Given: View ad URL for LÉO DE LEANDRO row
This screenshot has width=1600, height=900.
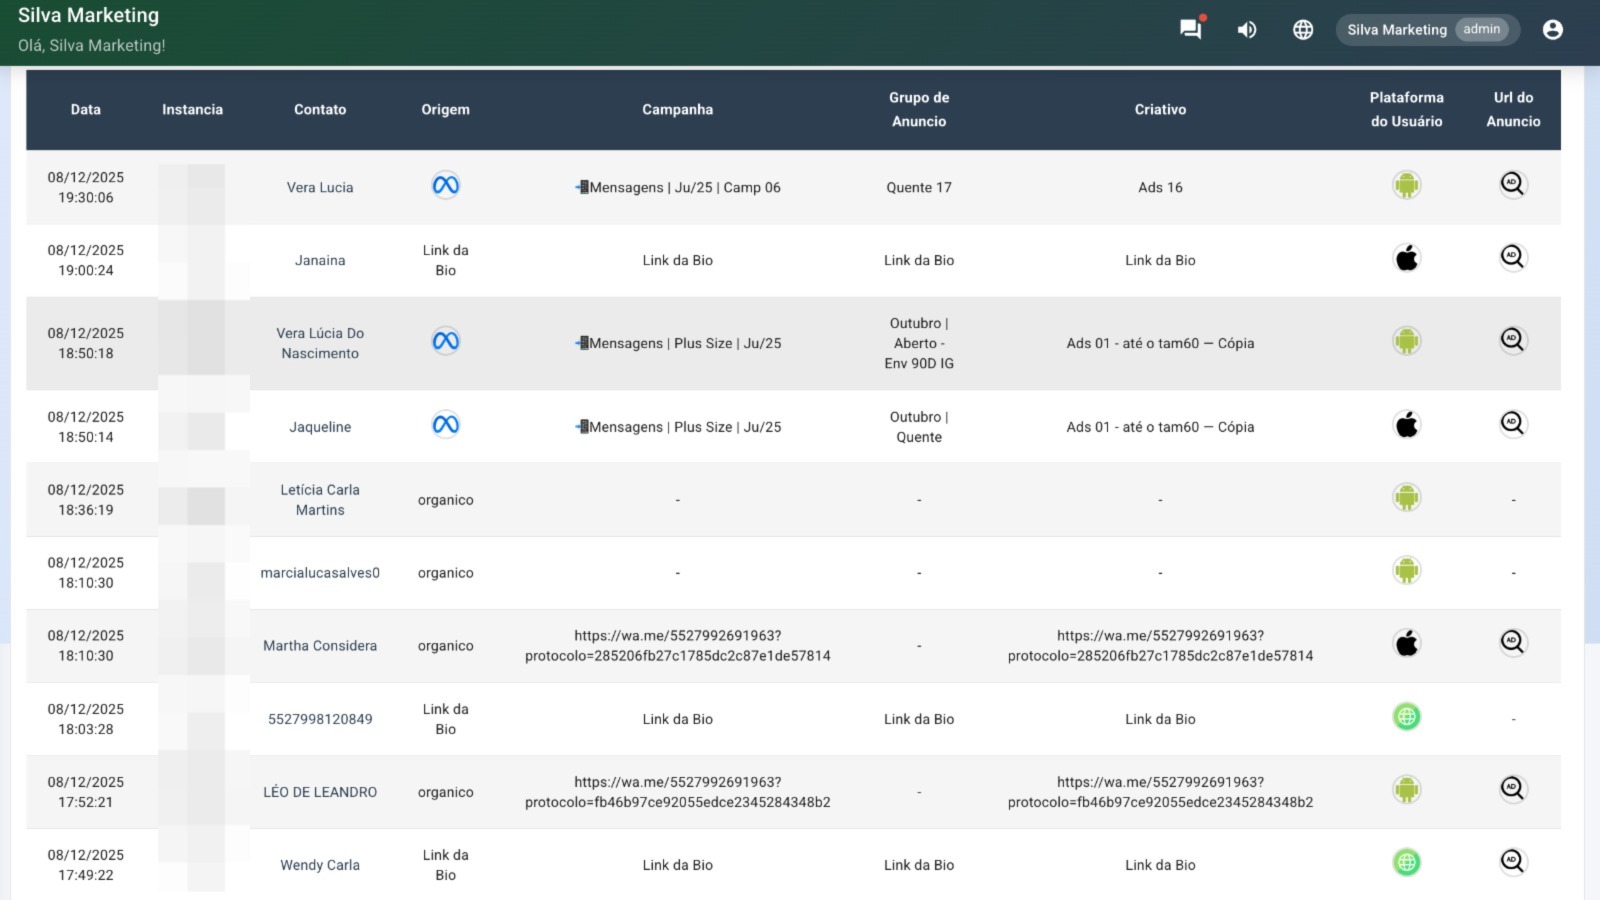Looking at the screenshot, I should point(1512,788).
